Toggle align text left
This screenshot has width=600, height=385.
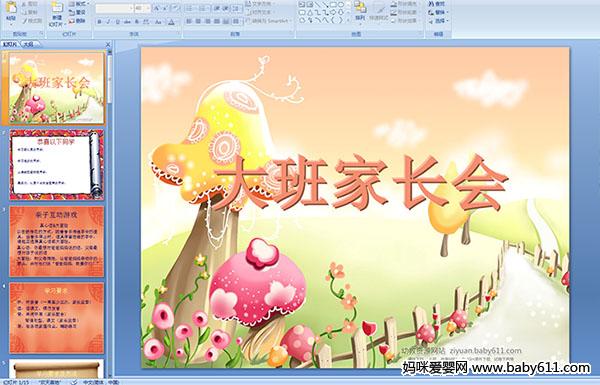pos(189,21)
